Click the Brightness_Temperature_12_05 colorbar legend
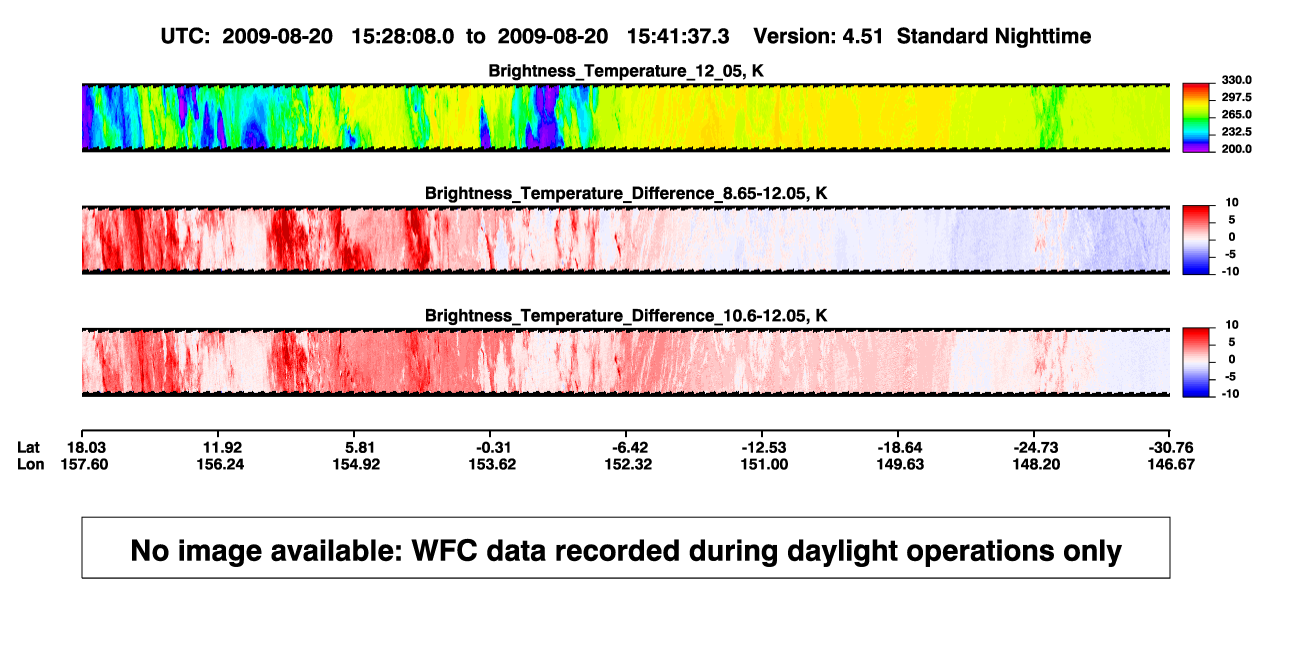The width and height of the screenshot is (1300, 667). pos(1198,118)
